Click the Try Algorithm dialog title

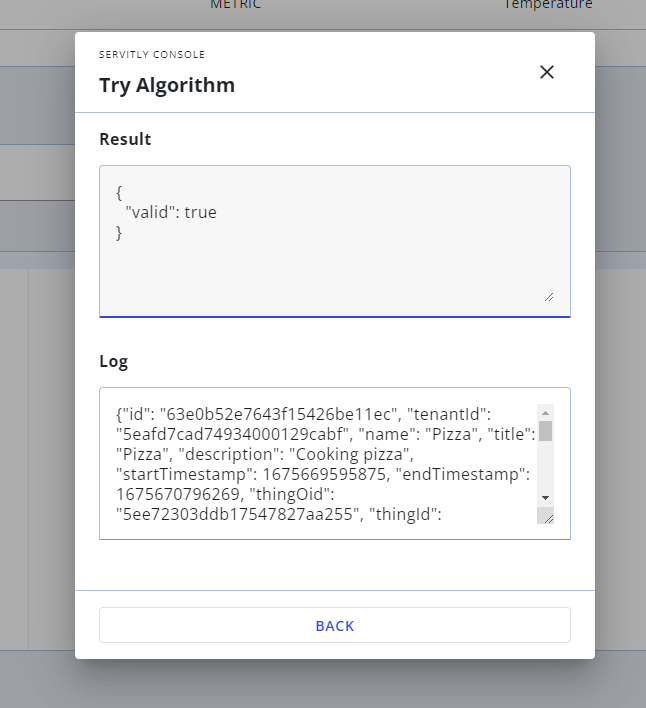(x=167, y=85)
